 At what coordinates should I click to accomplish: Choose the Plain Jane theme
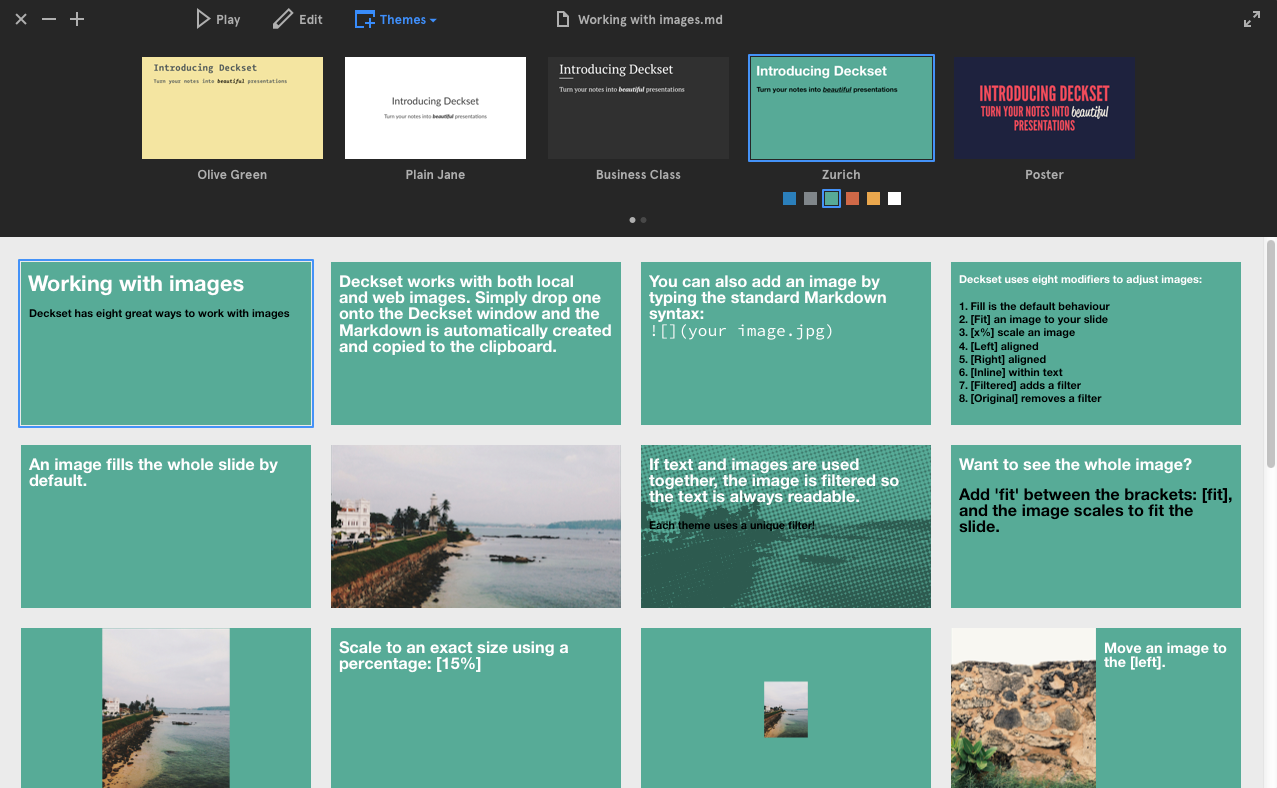[x=435, y=108]
